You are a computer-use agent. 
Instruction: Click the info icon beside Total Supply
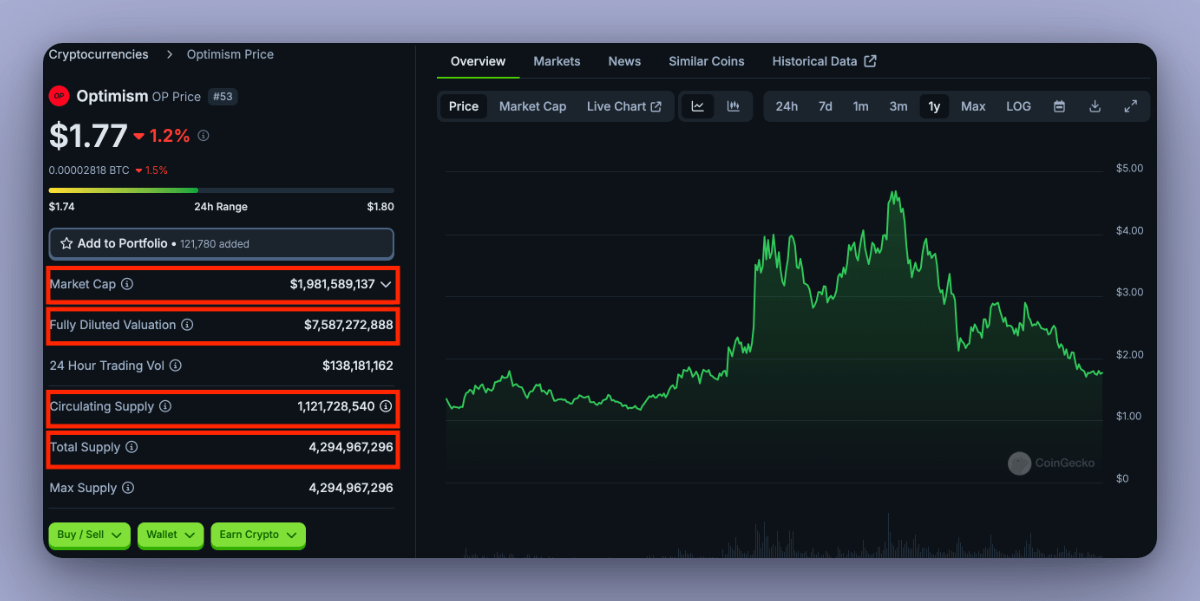(x=131, y=447)
